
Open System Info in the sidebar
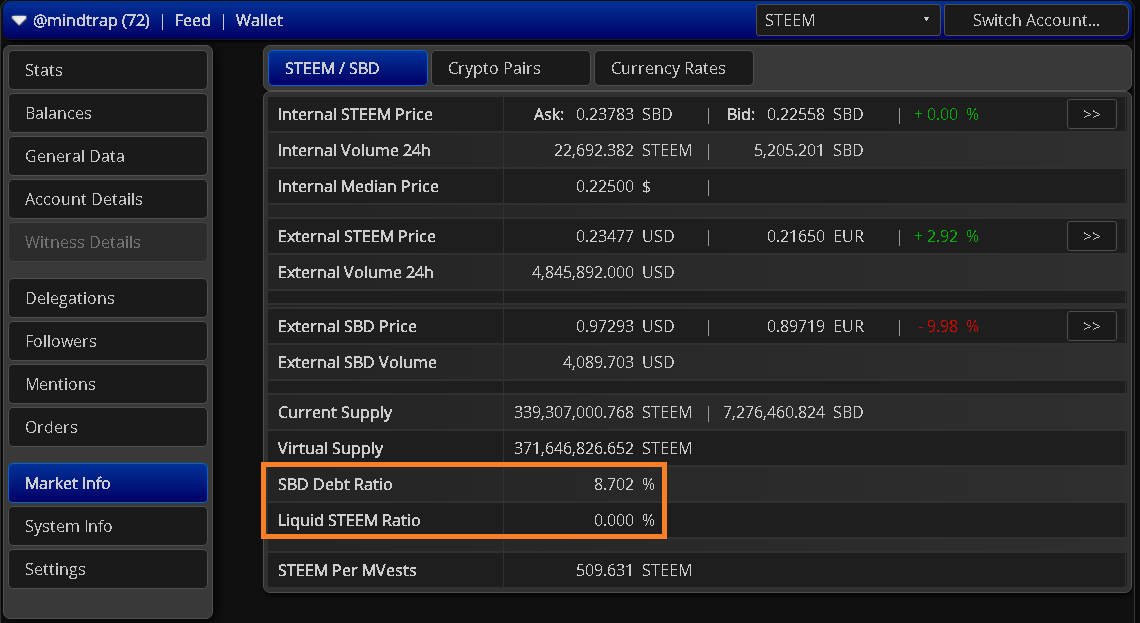point(108,526)
